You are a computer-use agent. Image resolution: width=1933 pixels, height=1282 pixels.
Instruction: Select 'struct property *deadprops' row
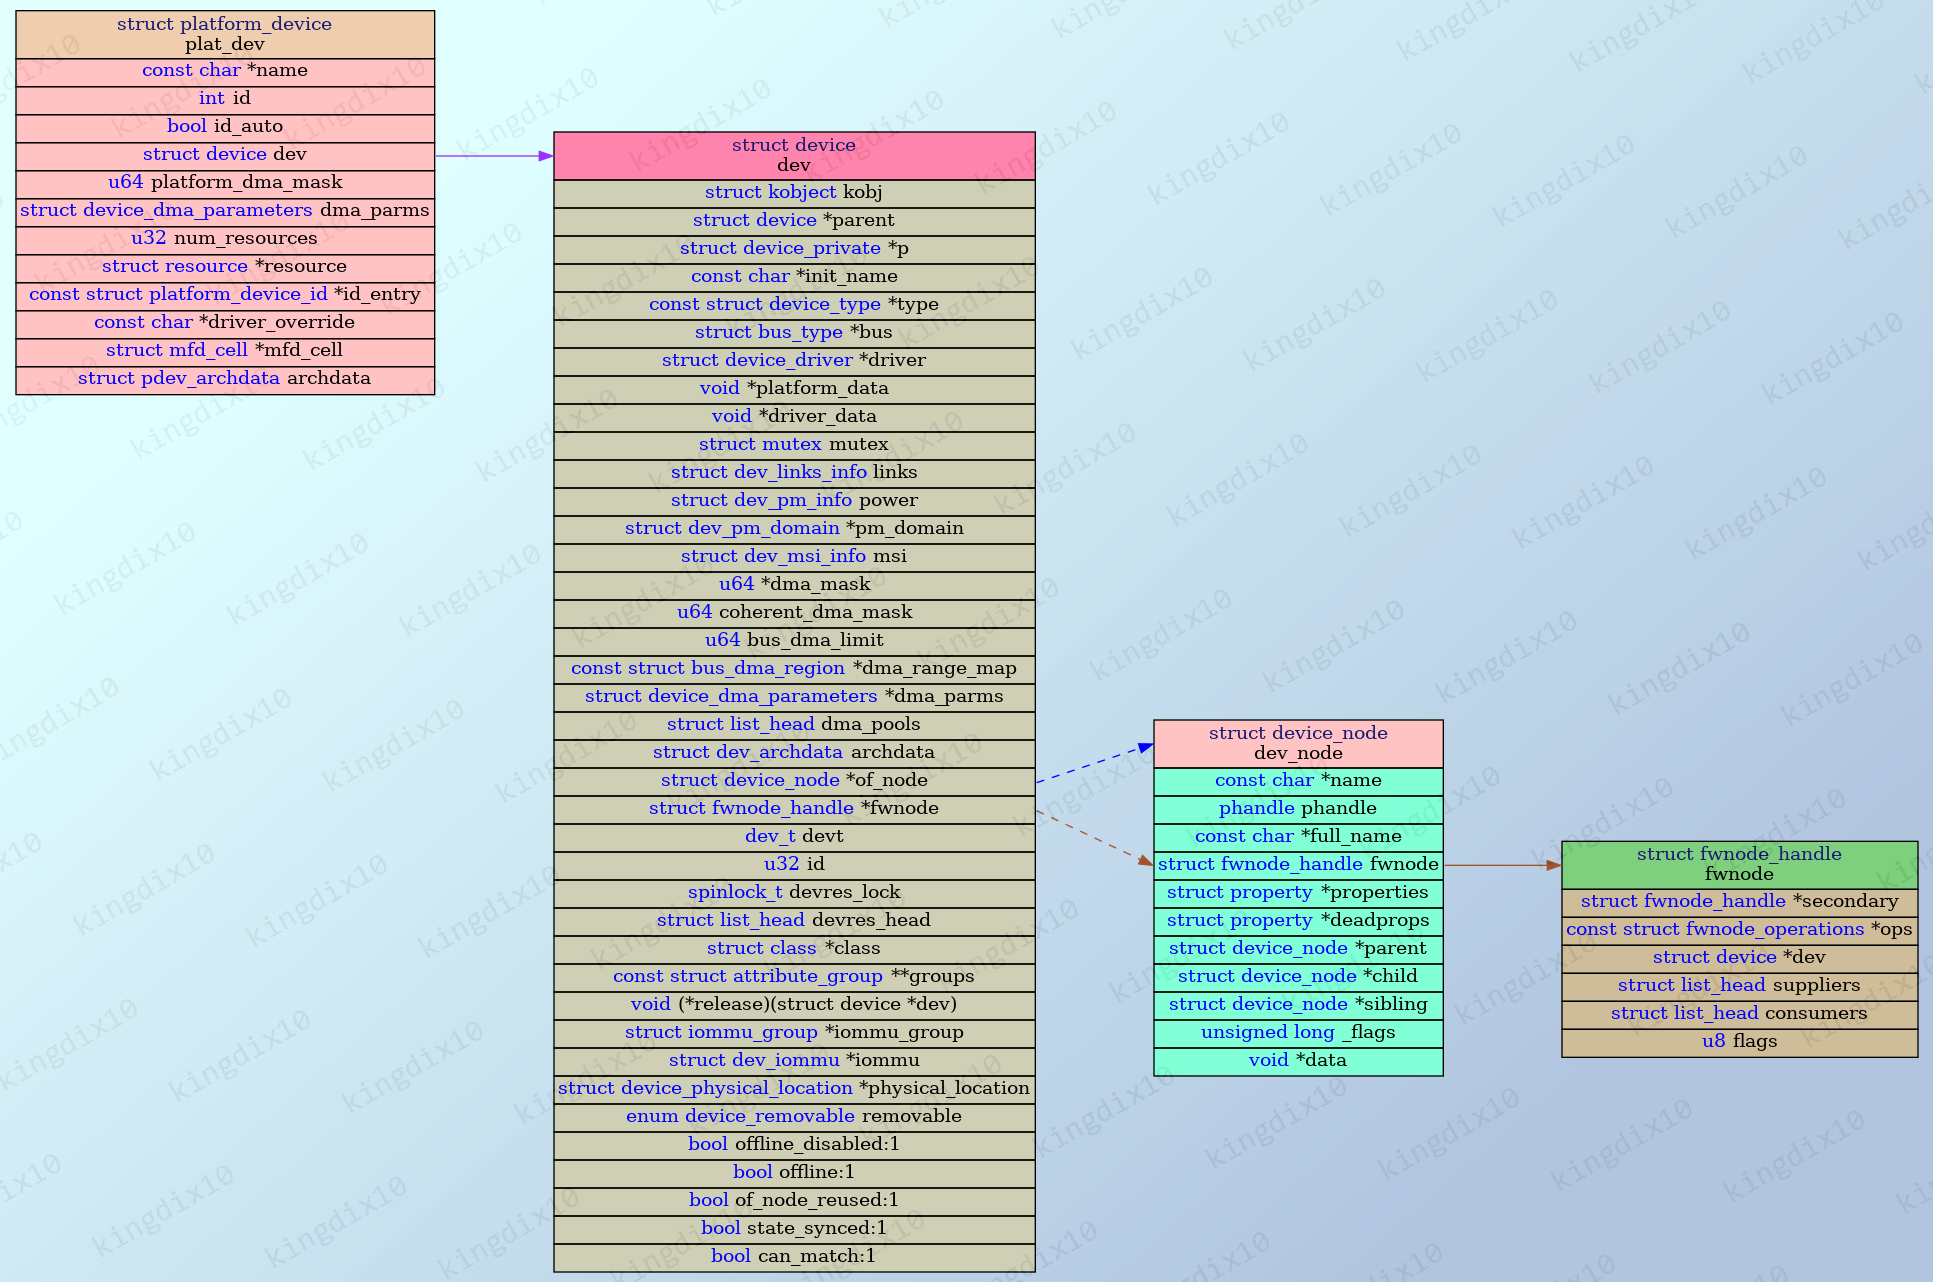pyautogui.click(x=1298, y=922)
